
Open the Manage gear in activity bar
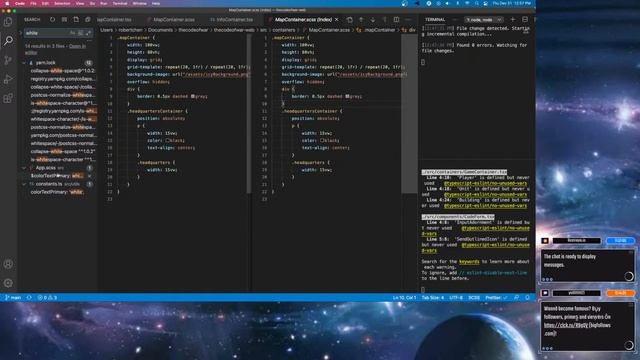[8, 283]
